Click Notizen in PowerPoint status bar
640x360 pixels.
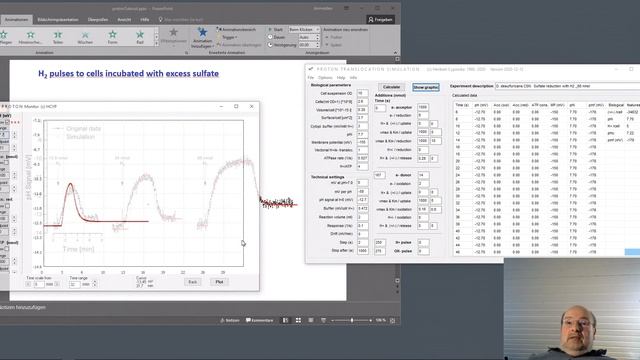(x=230, y=320)
